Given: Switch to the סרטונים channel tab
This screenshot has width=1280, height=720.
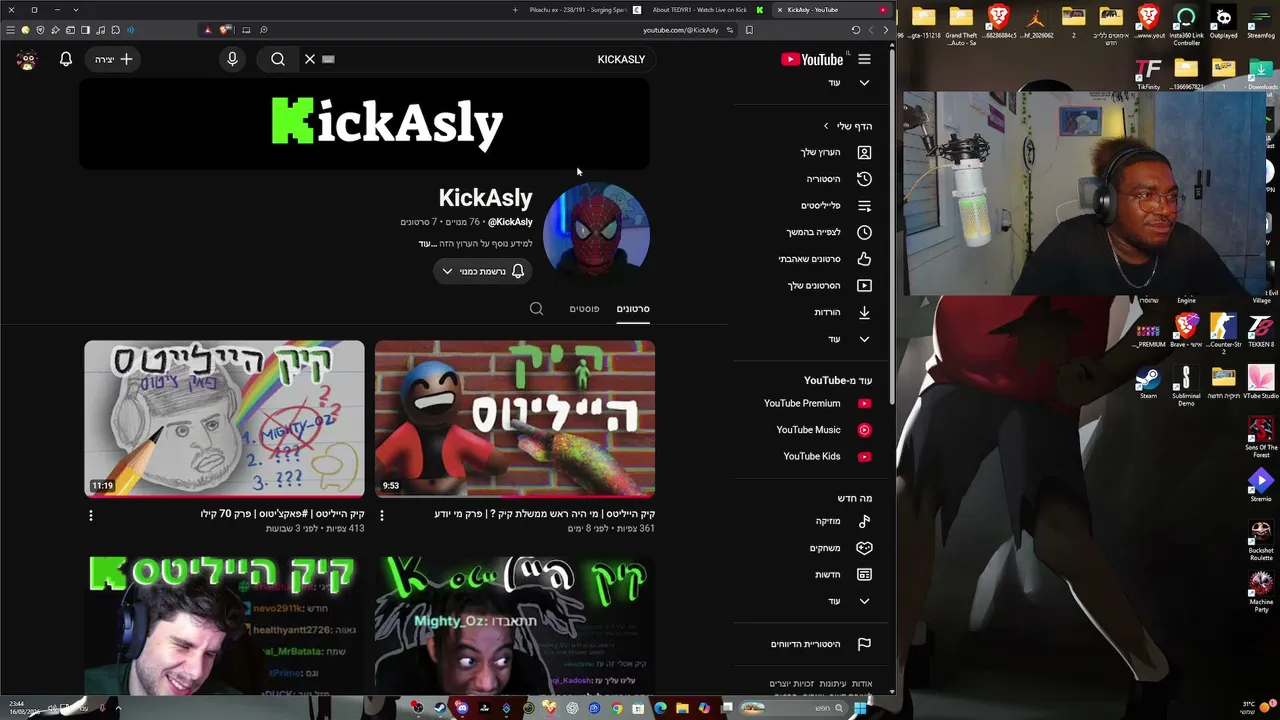Looking at the screenshot, I should 633,308.
